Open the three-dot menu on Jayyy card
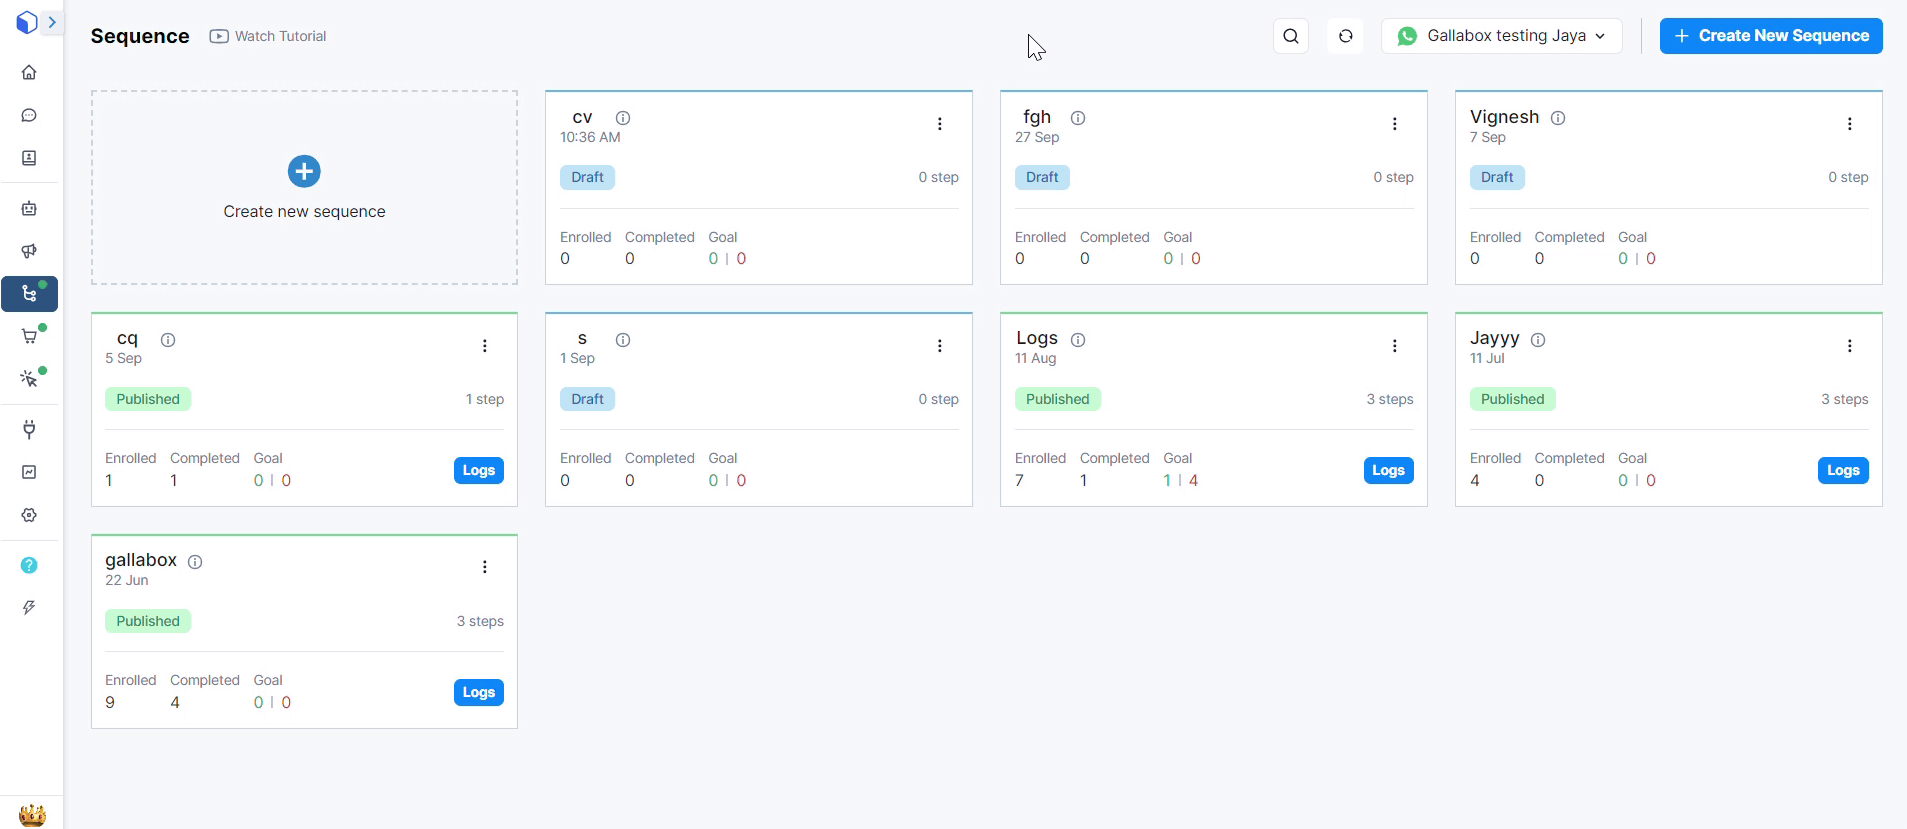The height and width of the screenshot is (829, 1907). [1850, 346]
